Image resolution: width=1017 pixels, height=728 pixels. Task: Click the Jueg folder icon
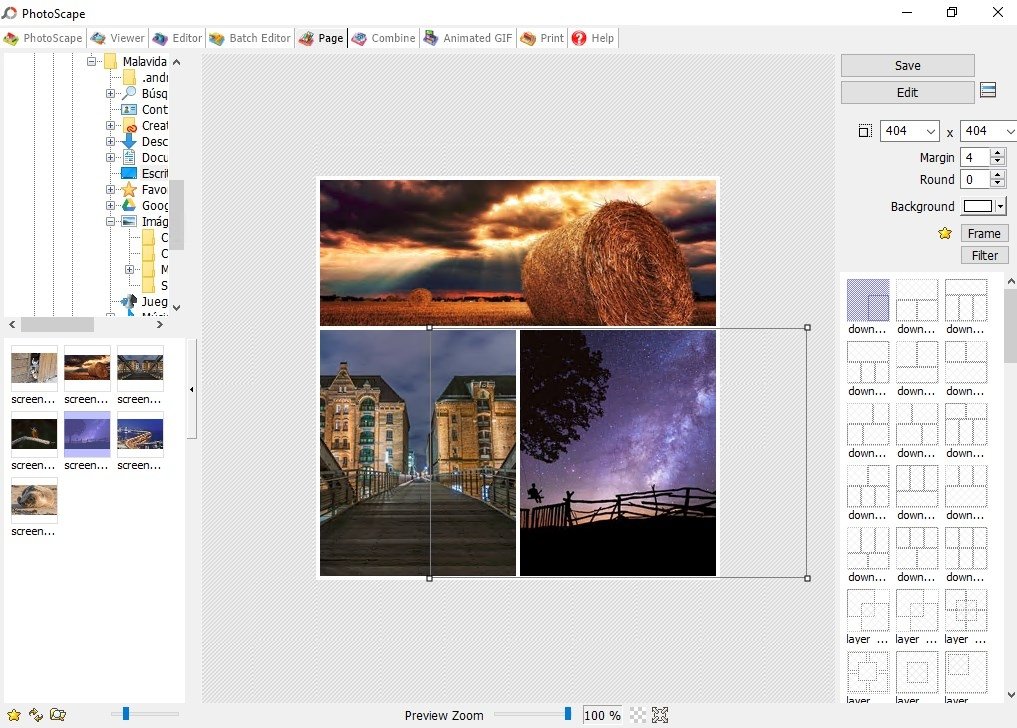[129, 302]
